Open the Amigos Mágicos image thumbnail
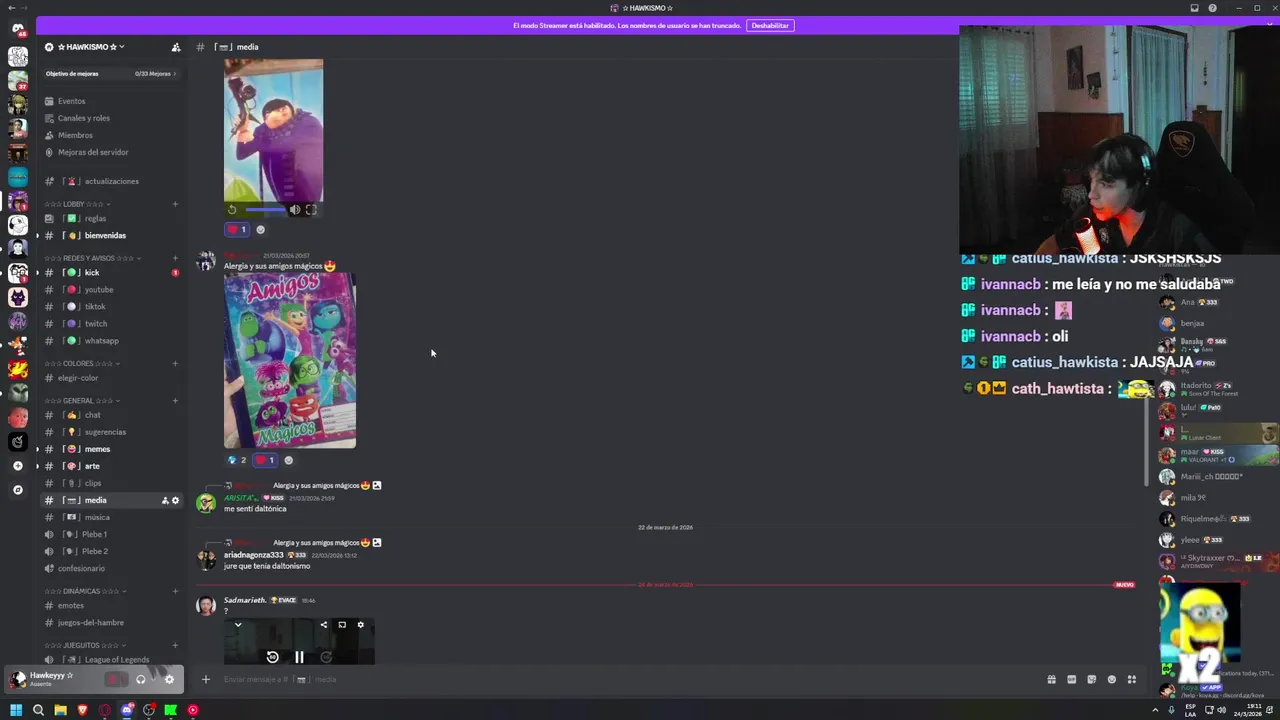The height and width of the screenshot is (720, 1280). (290, 361)
